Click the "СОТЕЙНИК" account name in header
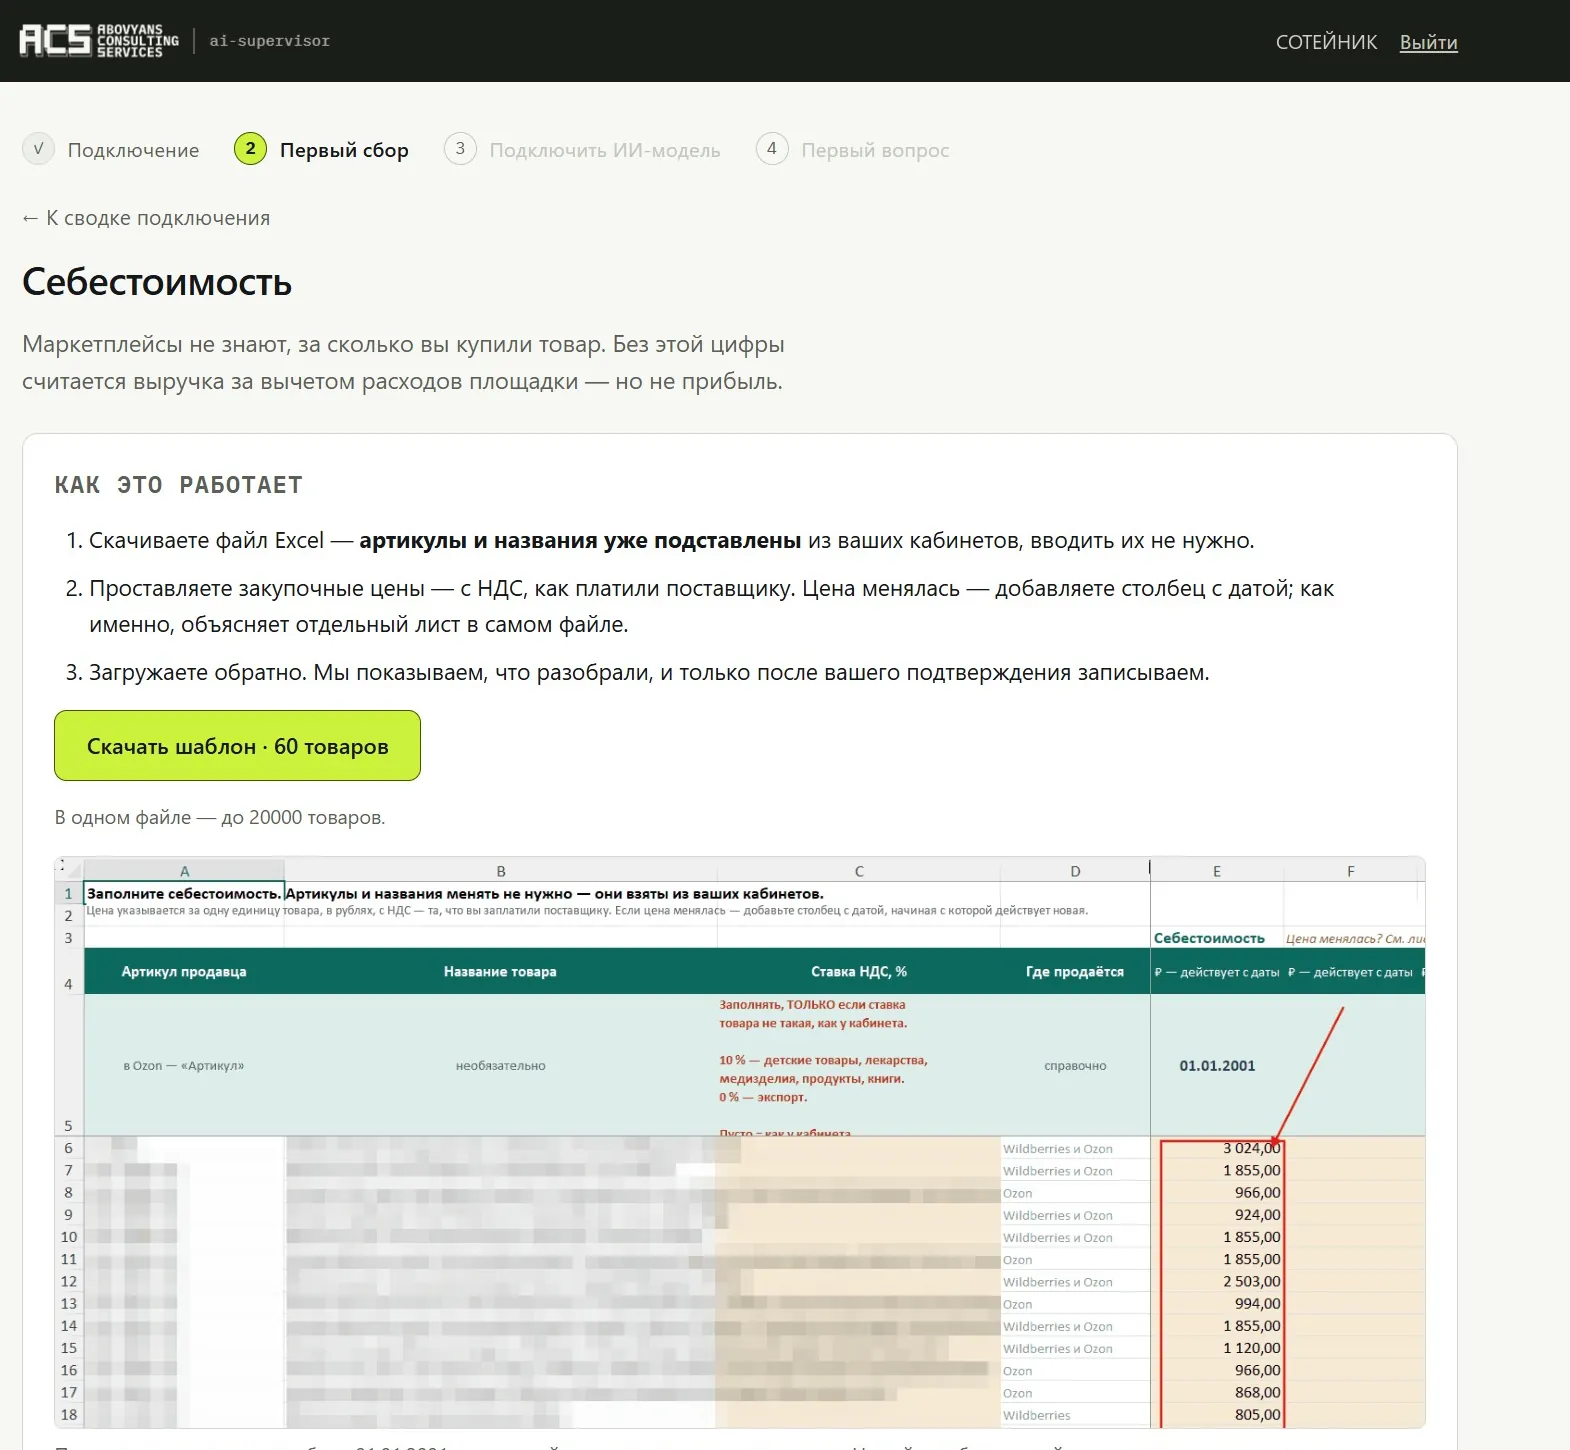The width and height of the screenshot is (1570, 1450). [x=1326, y=42]
